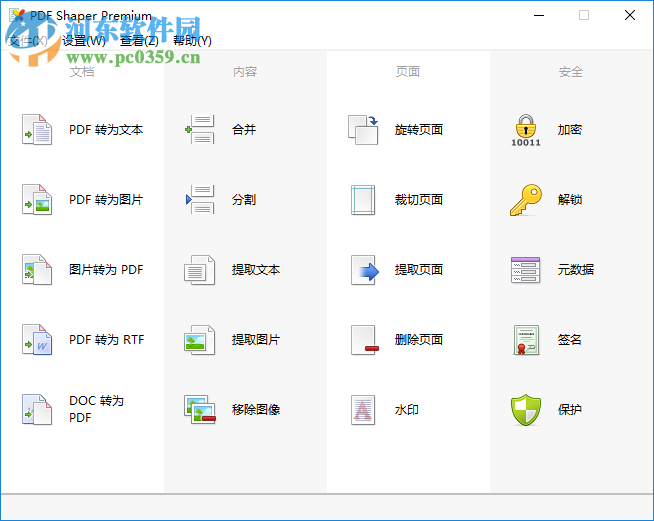Click the 提取文本 extract text icon
This screenshot has height=521, width=654.
pos(200,270)
